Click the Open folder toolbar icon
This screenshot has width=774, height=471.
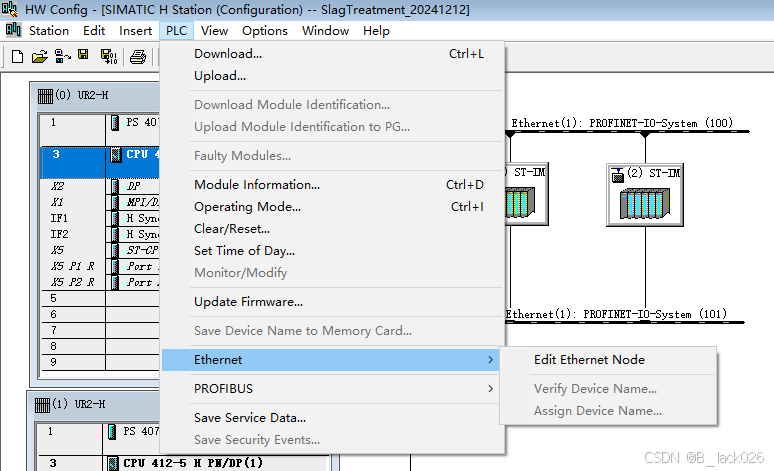[39, 57]
